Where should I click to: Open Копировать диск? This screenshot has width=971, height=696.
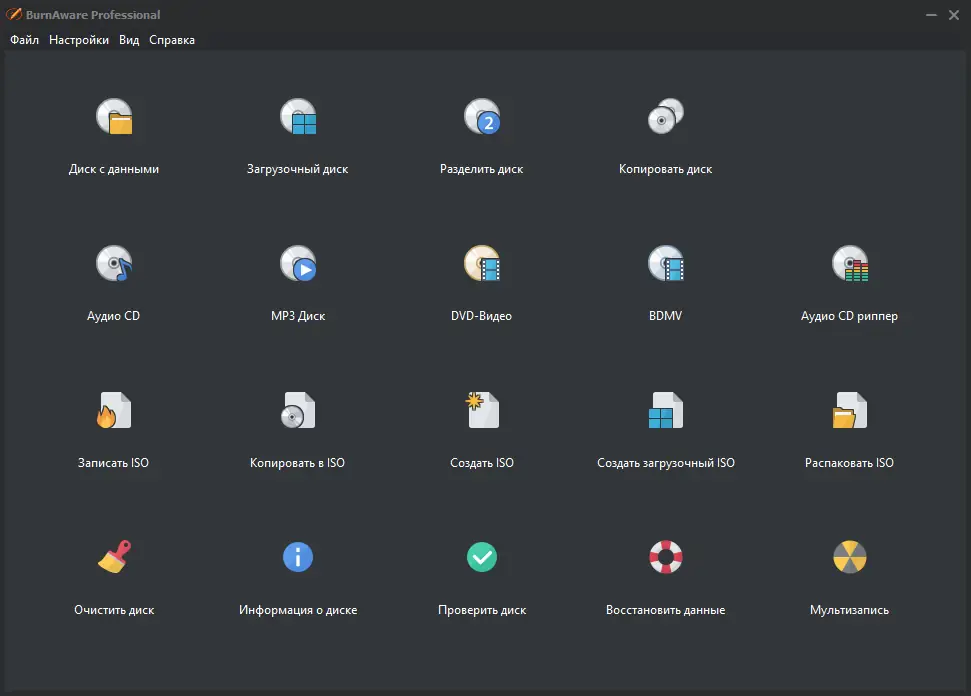pyautogui.click(x=666, y=135)
